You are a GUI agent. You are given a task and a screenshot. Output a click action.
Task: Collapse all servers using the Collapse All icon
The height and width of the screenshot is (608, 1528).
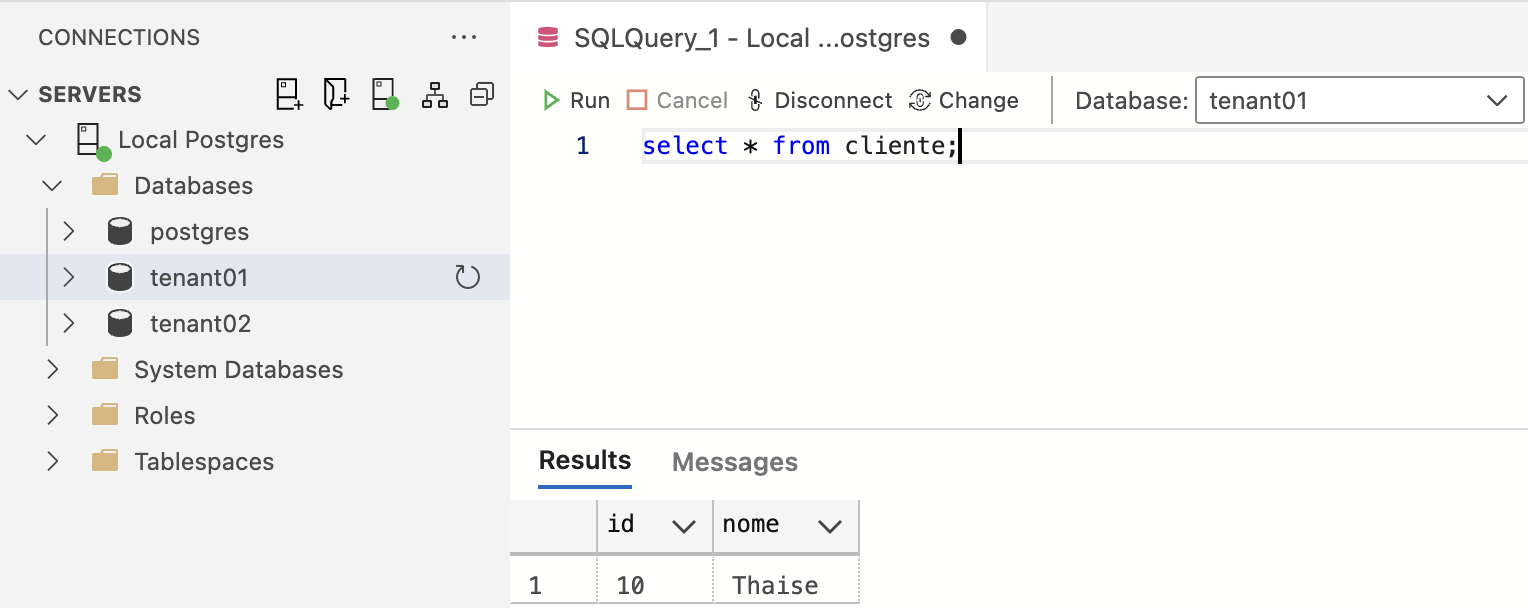[x=483, y=95]
